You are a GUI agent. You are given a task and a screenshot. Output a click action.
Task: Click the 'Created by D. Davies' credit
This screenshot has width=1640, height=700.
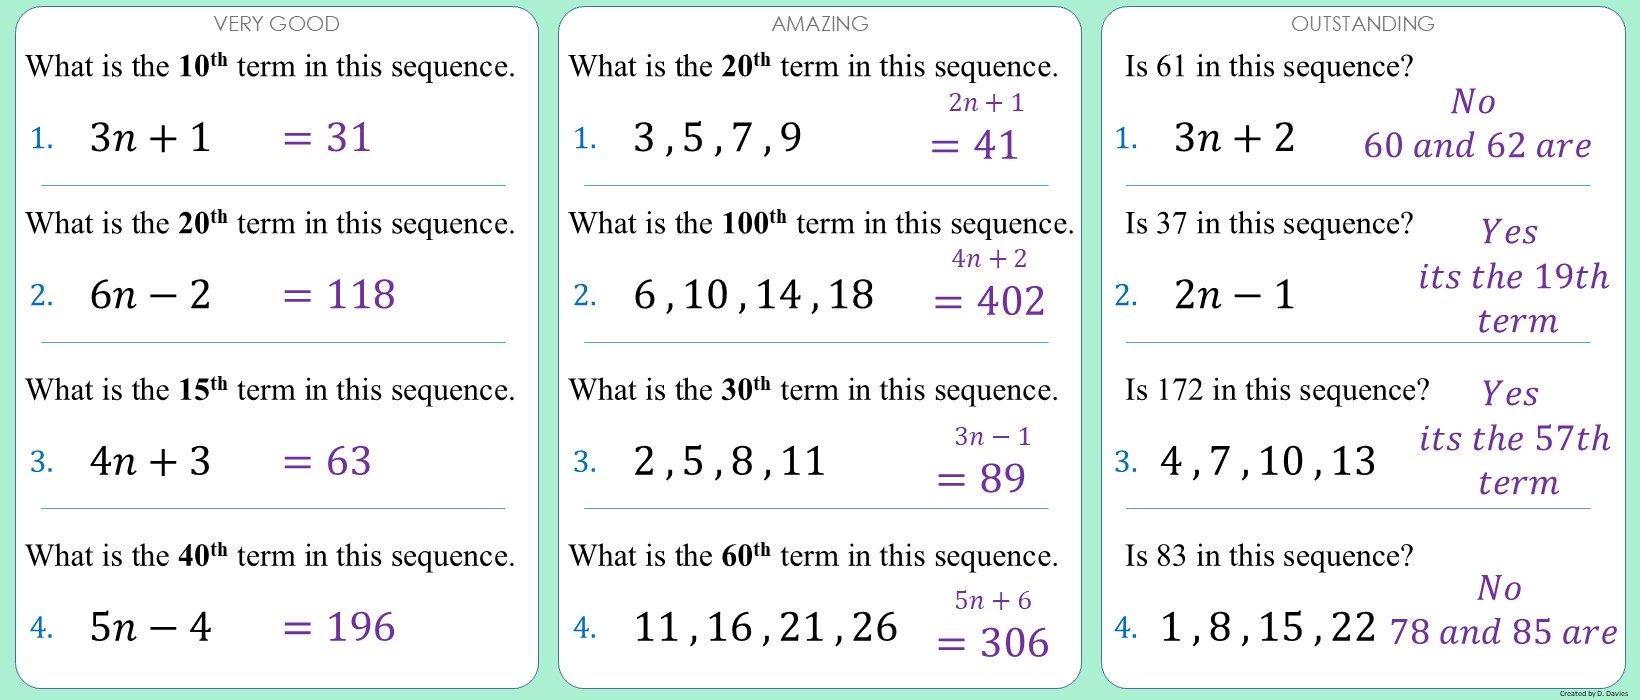tap(1593, 693)
